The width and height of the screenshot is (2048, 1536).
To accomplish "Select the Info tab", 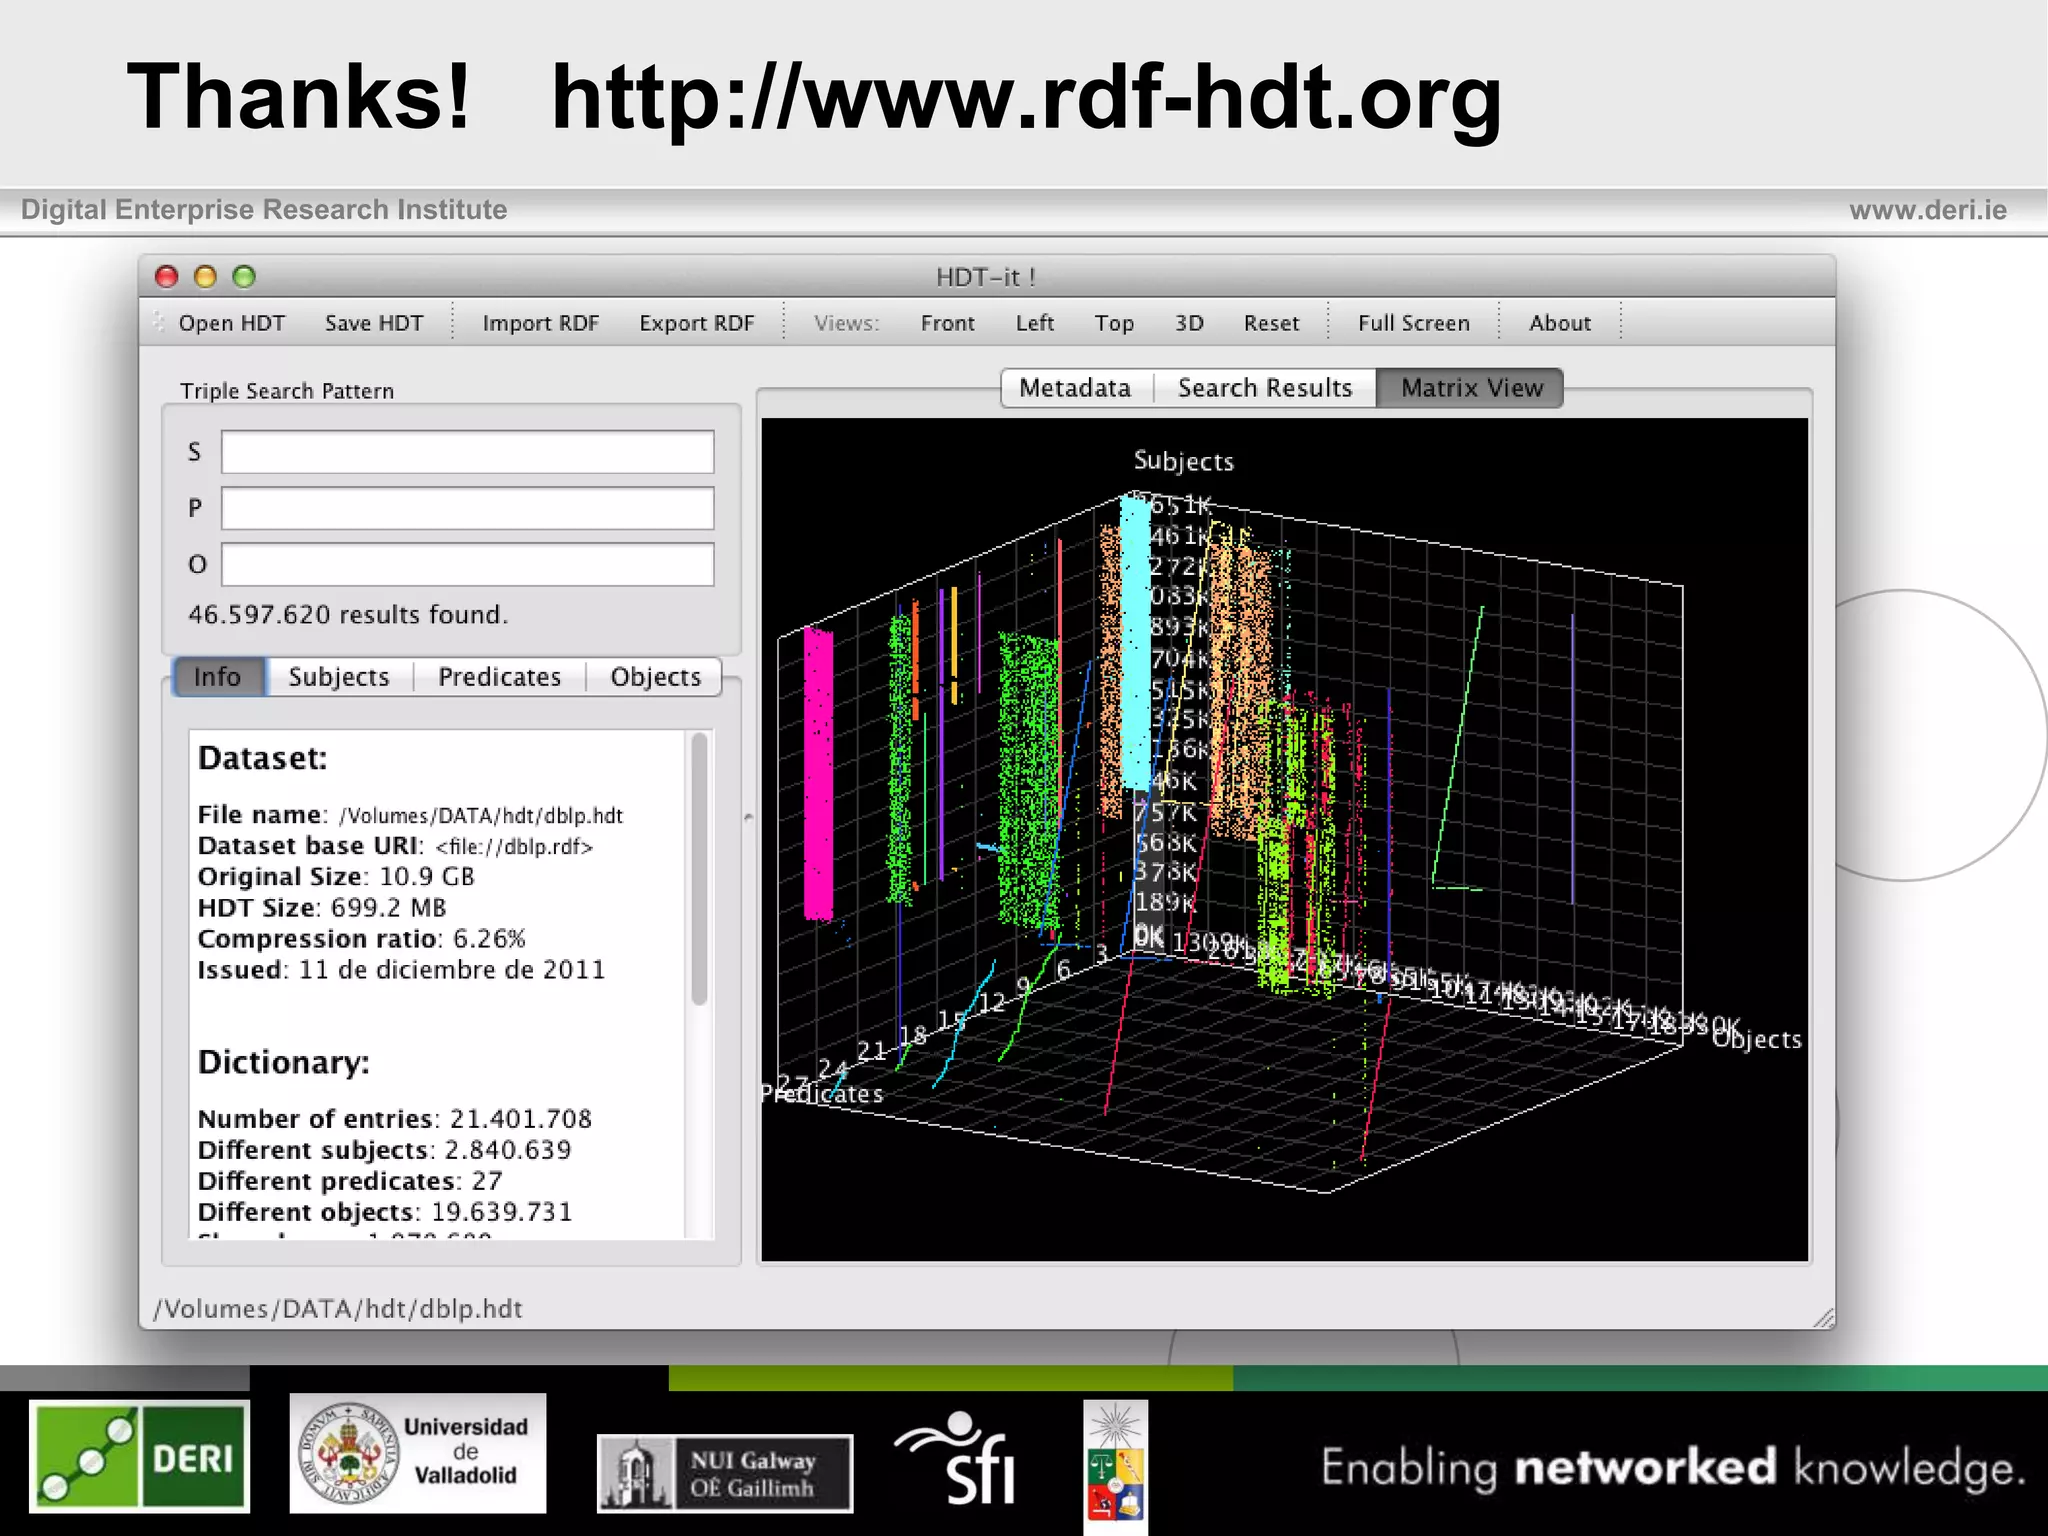I will point(218,677).
